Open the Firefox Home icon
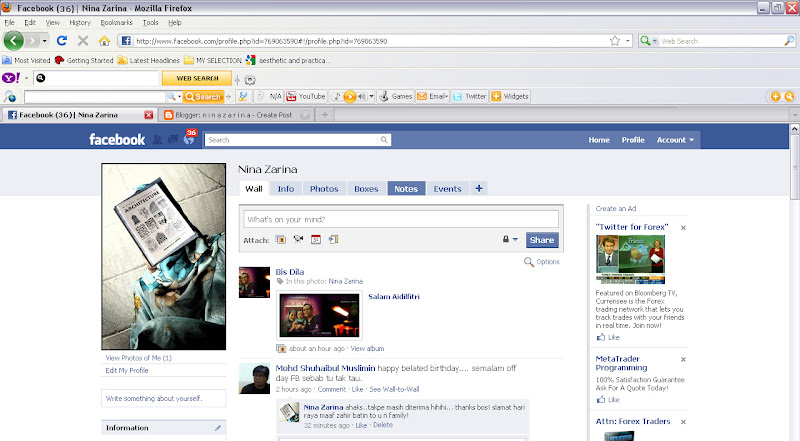The height and width of the screenshot is (441, 800). [x=104, y=41]
